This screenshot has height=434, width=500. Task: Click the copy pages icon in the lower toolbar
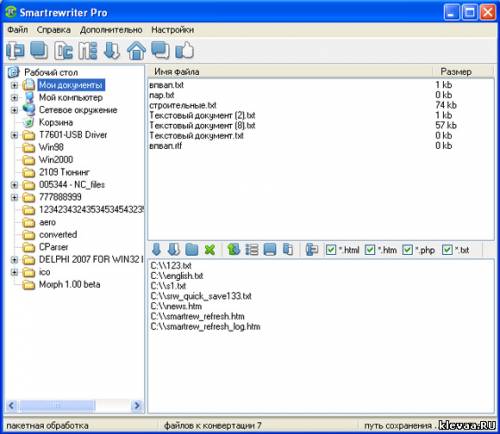coord(288,250)
